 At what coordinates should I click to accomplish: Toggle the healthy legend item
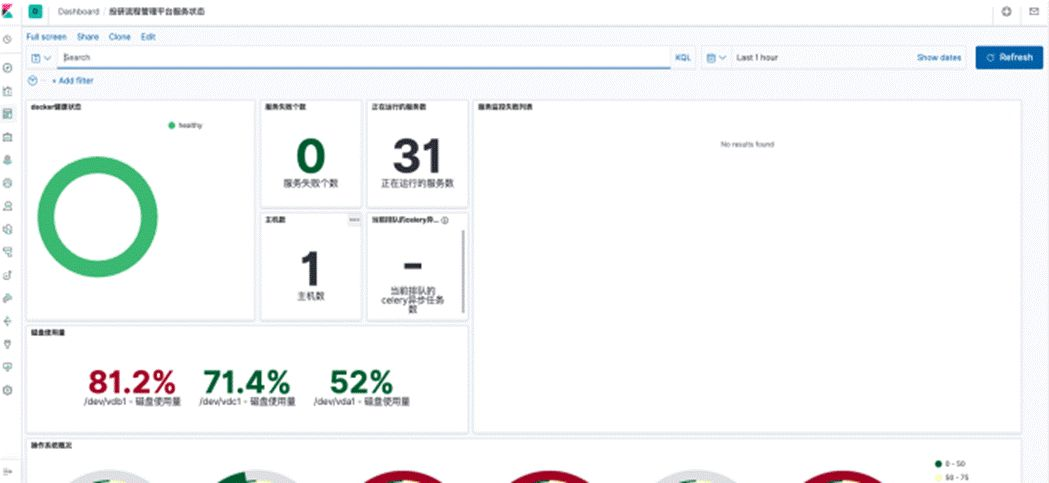[185, 125]
